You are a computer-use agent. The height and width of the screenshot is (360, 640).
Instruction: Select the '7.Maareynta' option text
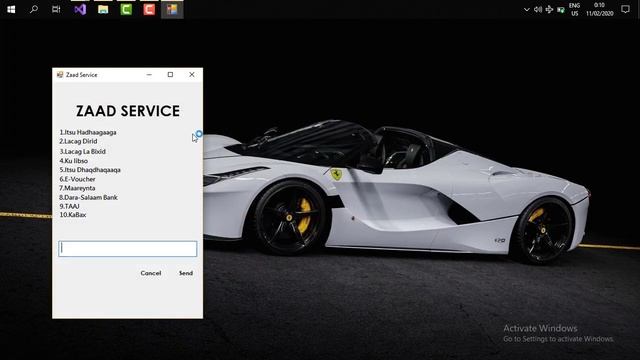[x=77, y=188]
